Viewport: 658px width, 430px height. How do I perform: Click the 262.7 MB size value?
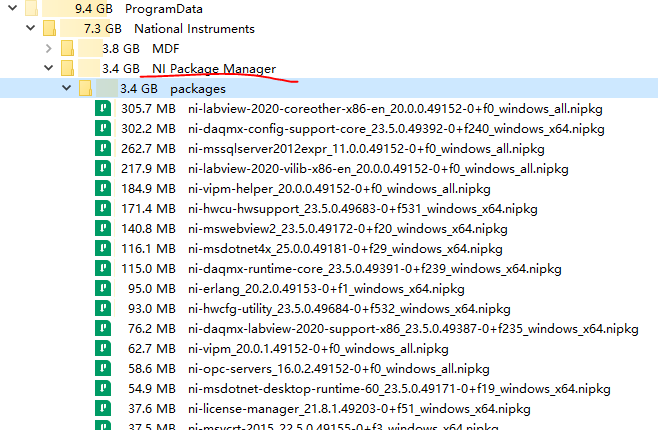point(148,149)
